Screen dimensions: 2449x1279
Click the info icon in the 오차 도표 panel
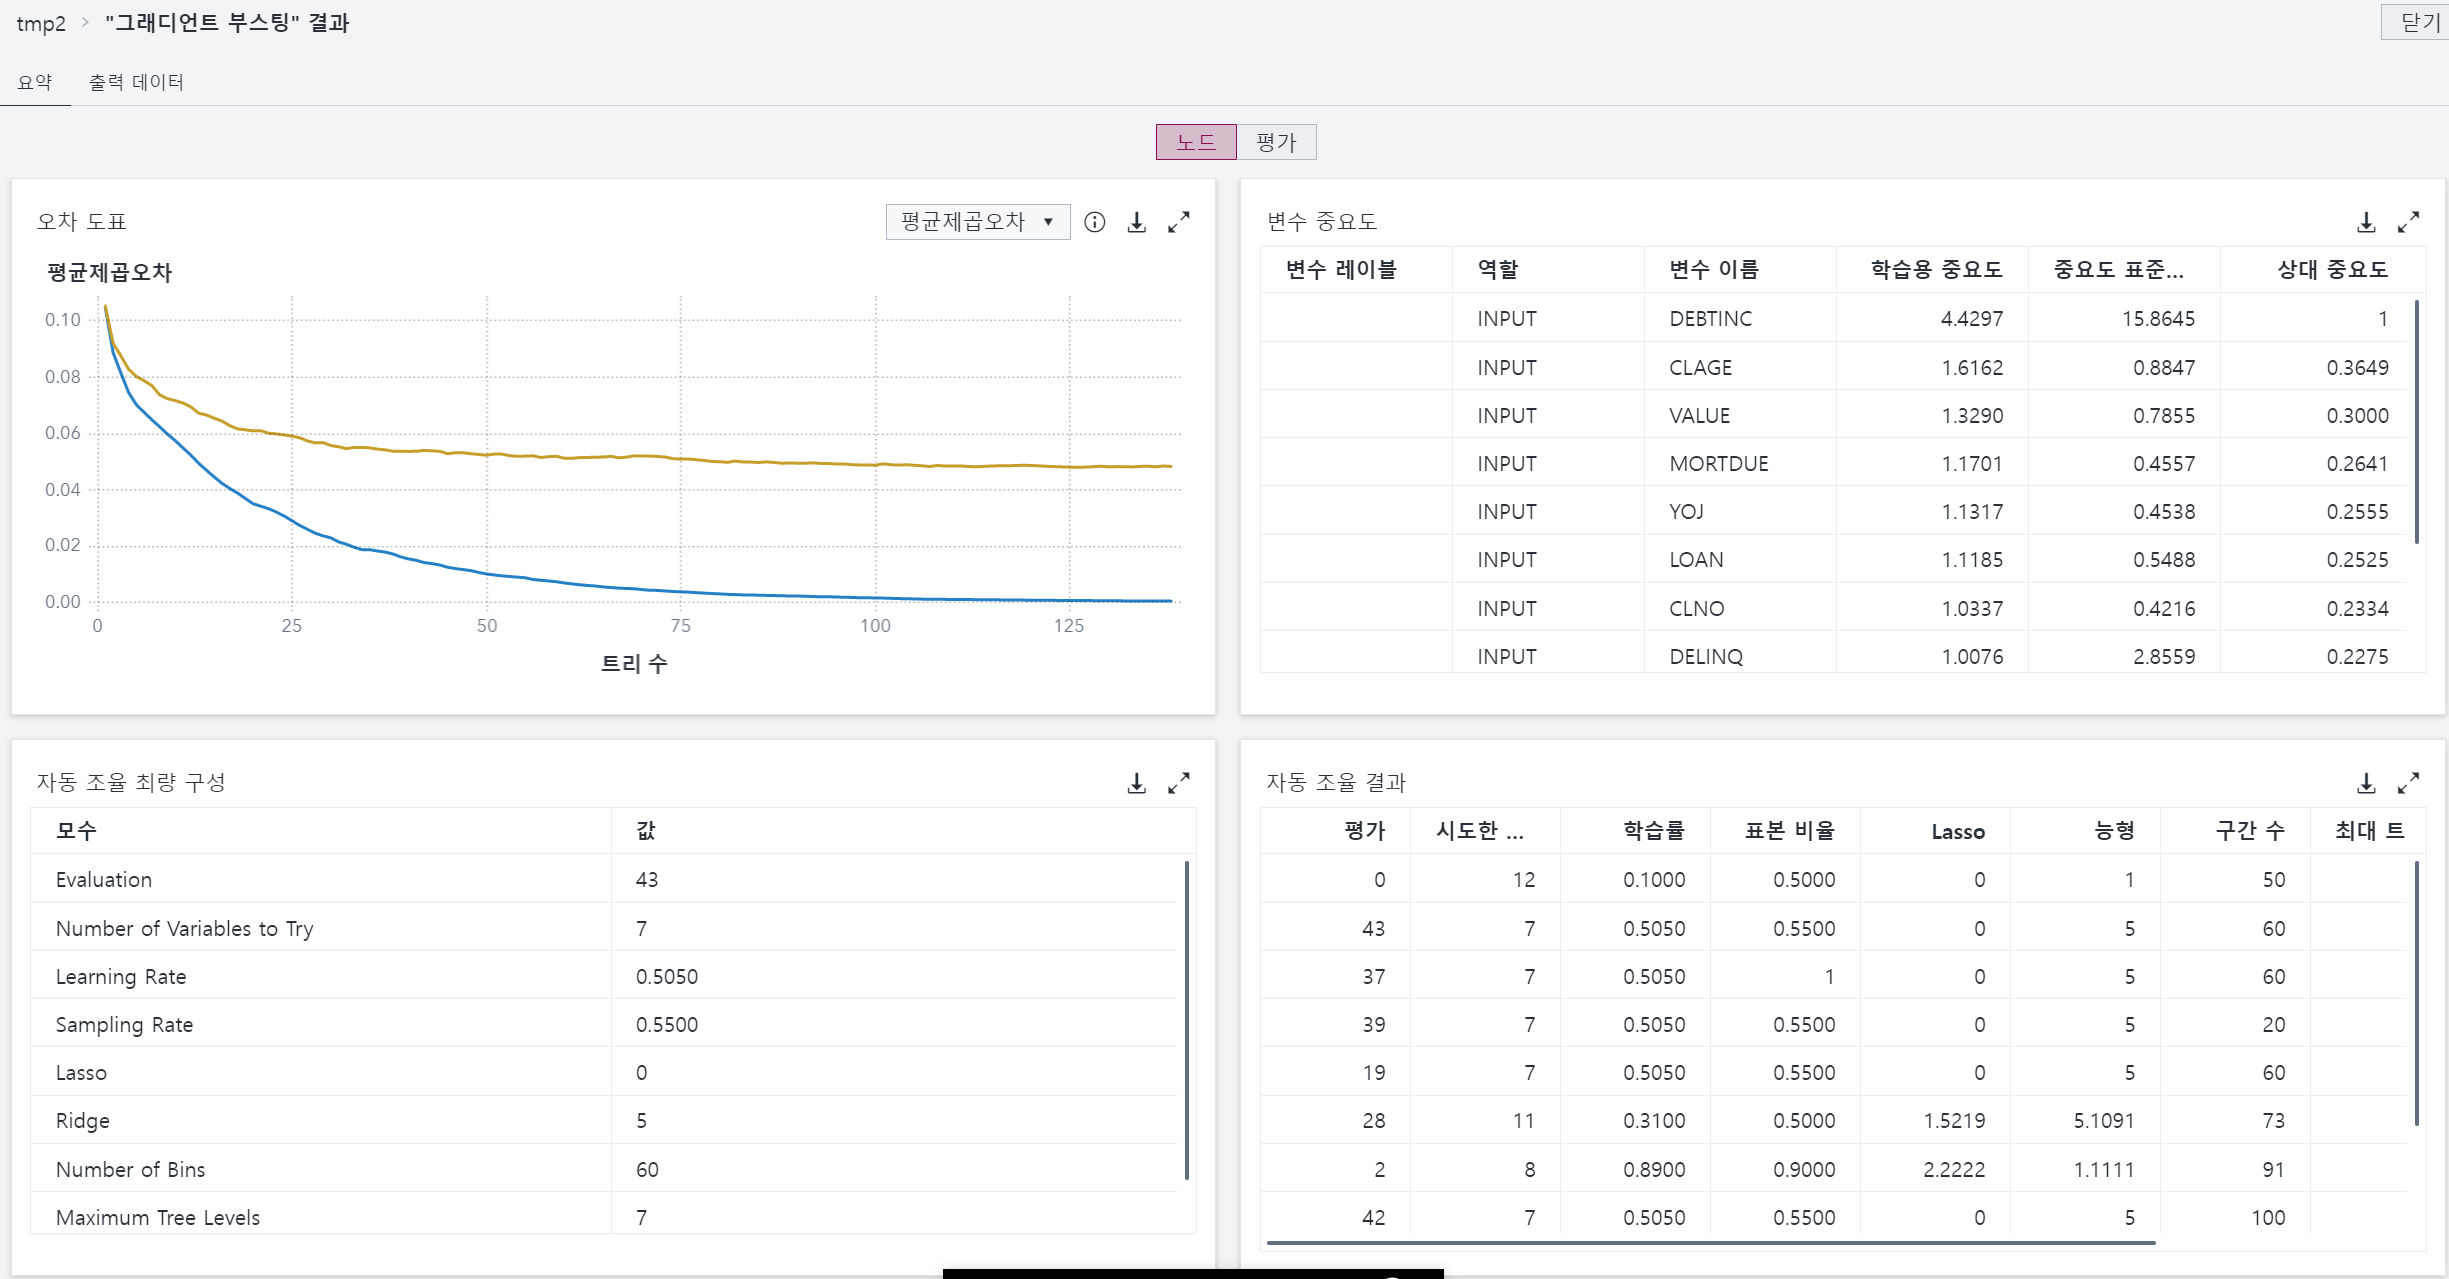coord(1095,222)
